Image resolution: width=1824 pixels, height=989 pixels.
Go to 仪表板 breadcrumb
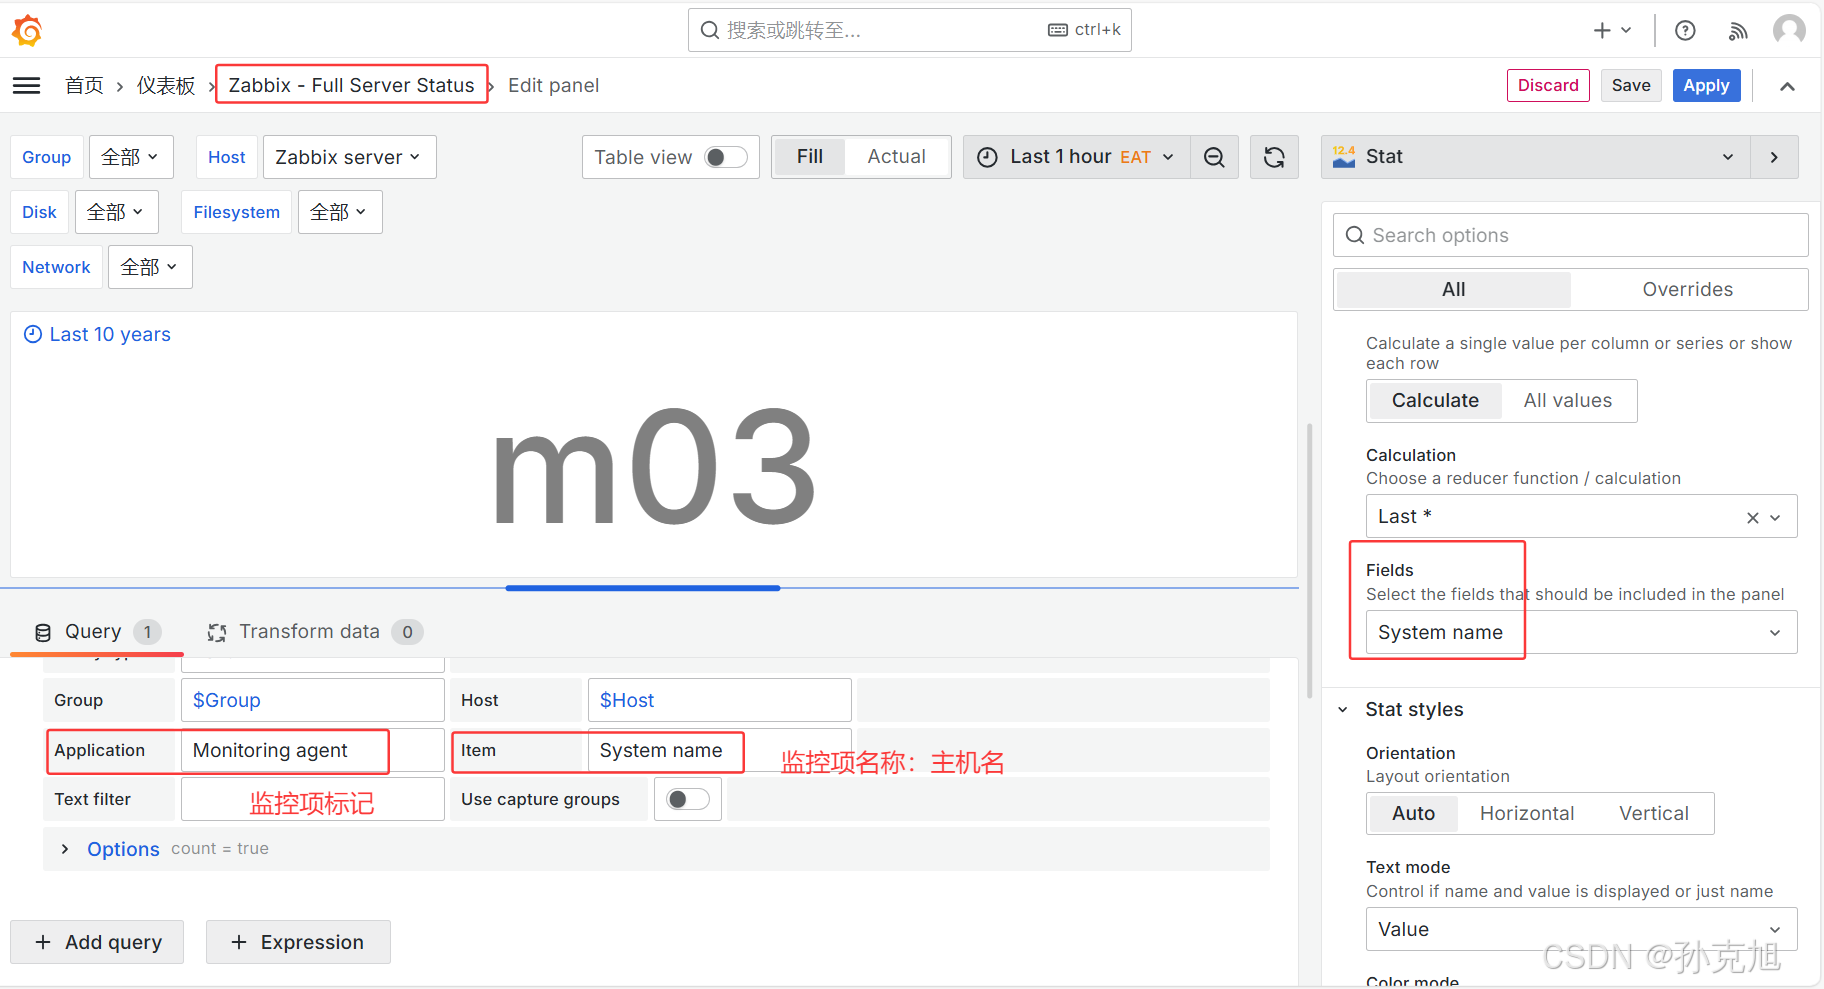click(x=166, y=86)
